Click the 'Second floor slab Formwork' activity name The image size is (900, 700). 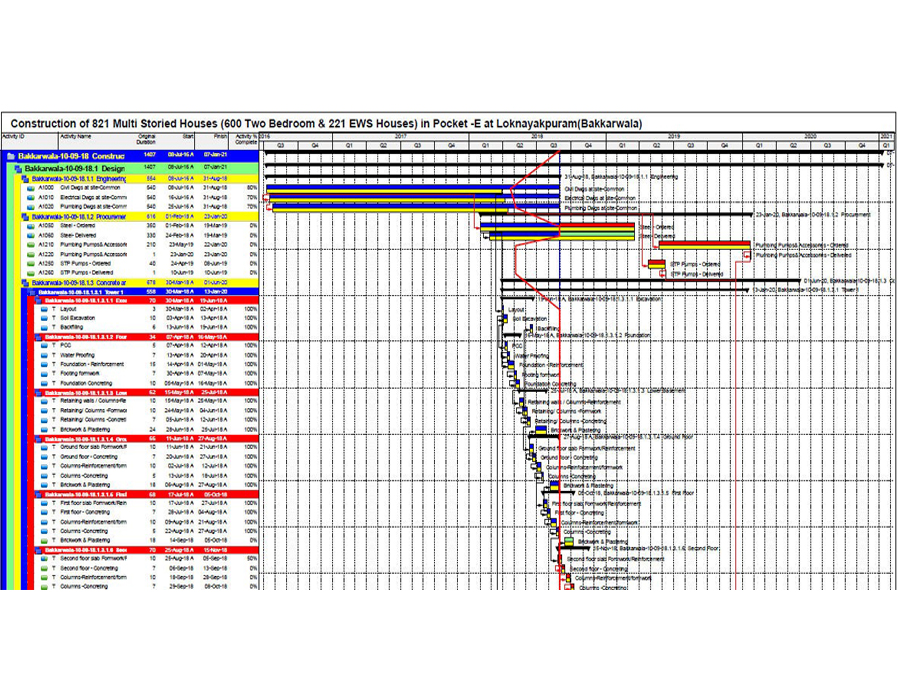(94, 559)
